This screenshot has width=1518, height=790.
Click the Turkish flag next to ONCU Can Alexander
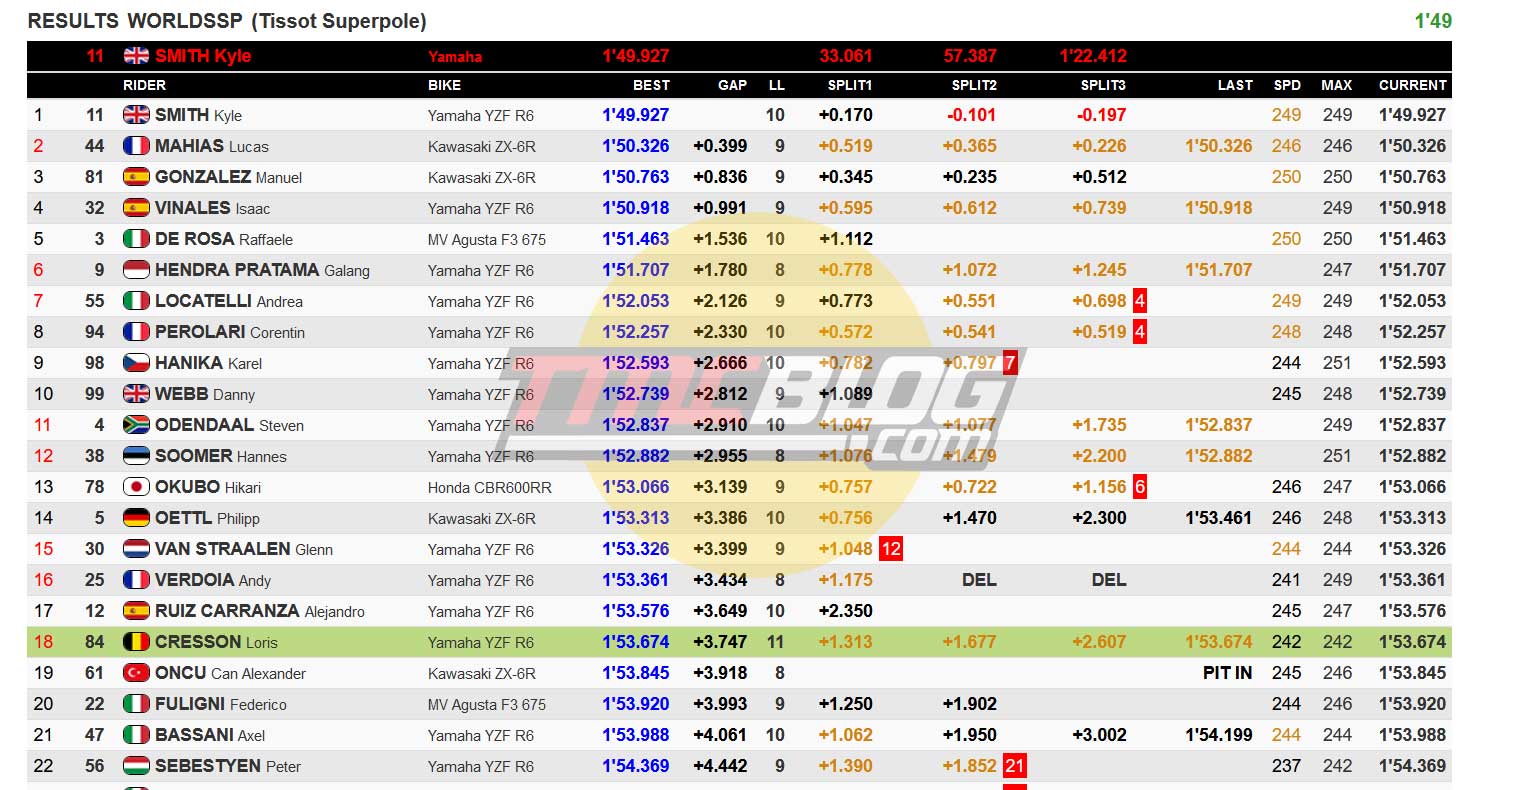136,673
